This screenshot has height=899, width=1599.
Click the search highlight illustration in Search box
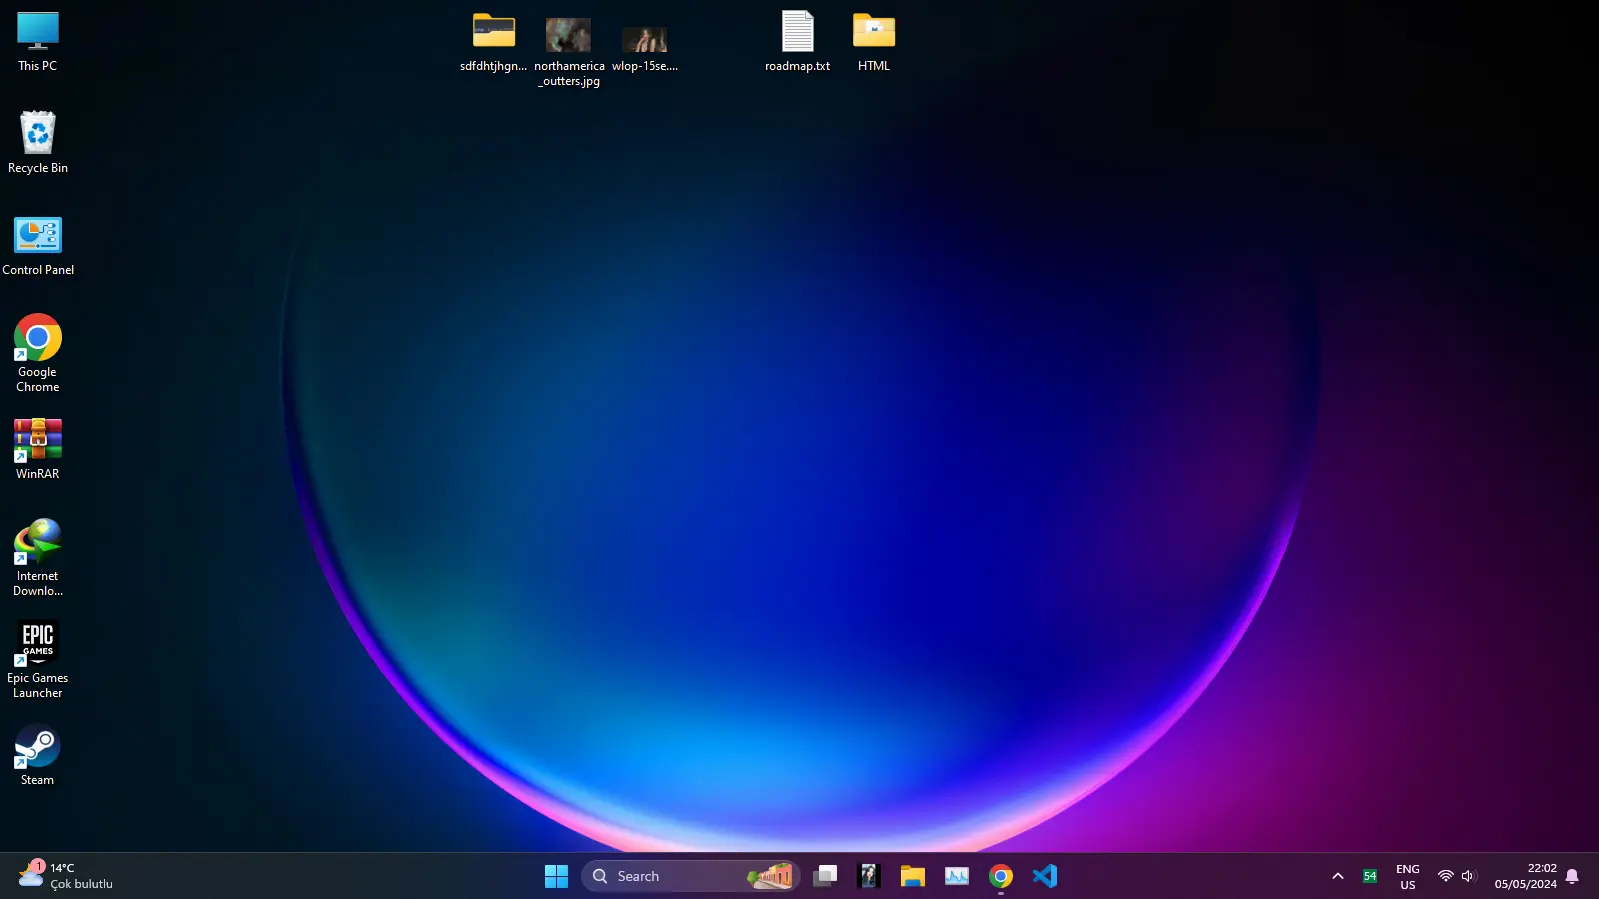click(x=770, y=876)
